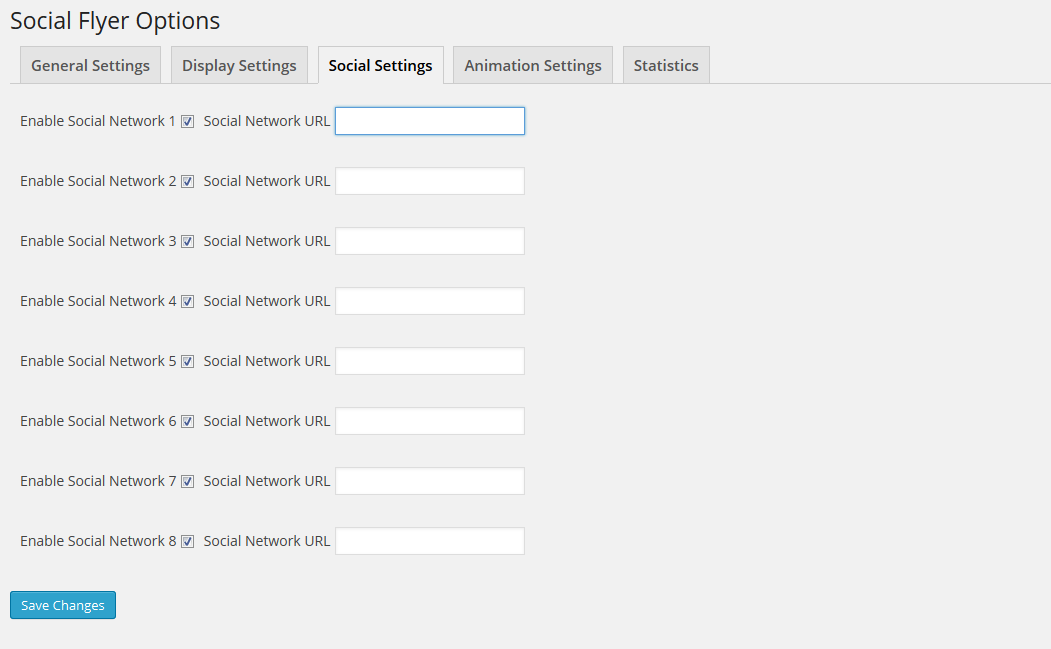Toggle Enable Social Network 8 checkbox
The image size is (1051, 649).
(188, 542)
